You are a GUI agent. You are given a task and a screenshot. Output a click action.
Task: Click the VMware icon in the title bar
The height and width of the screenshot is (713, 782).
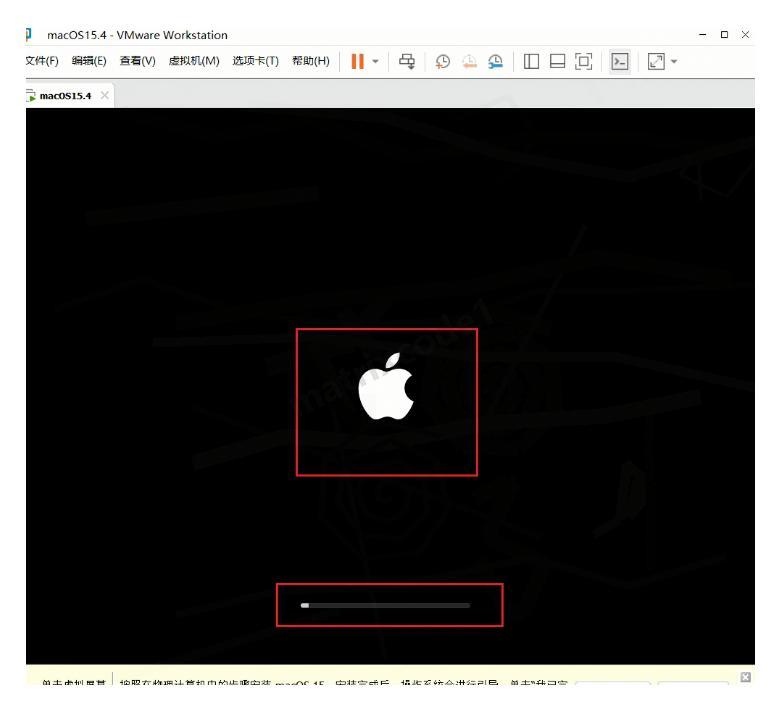28,34
